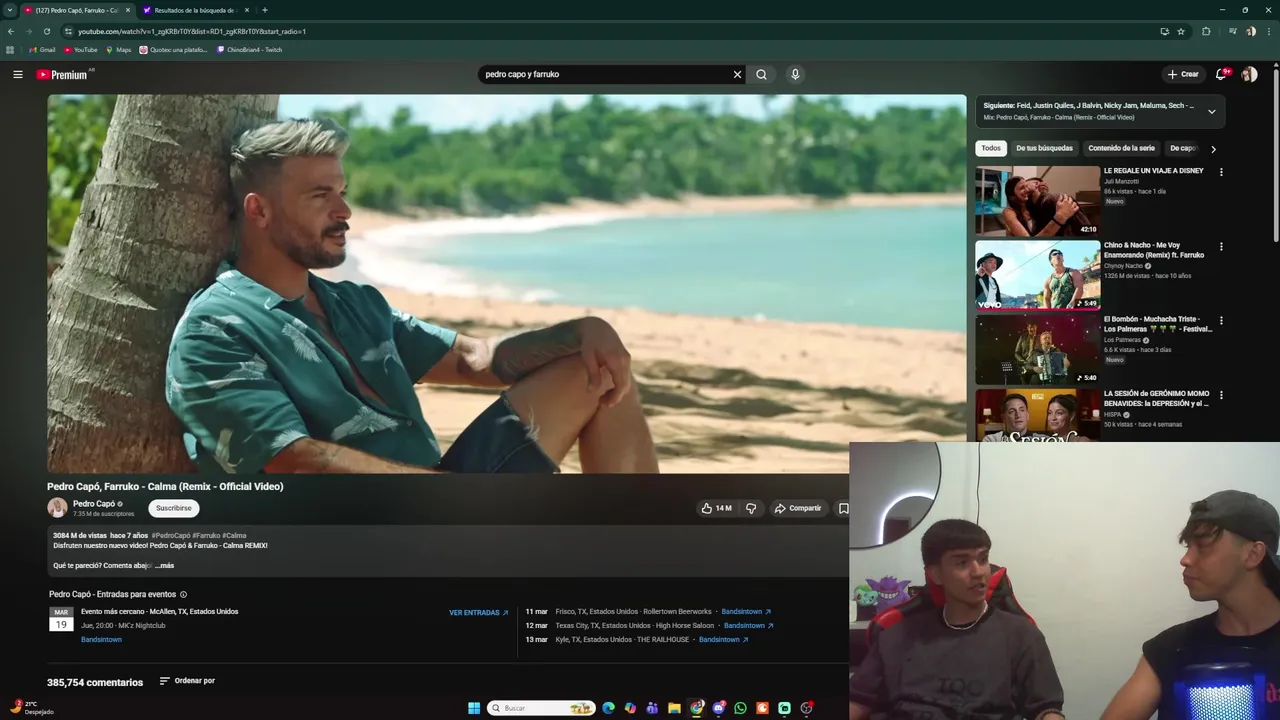Open options menu for El Bombón video
This screenshot has height=720, width=1280.
pyautogui.click(x=1220, y=321)
